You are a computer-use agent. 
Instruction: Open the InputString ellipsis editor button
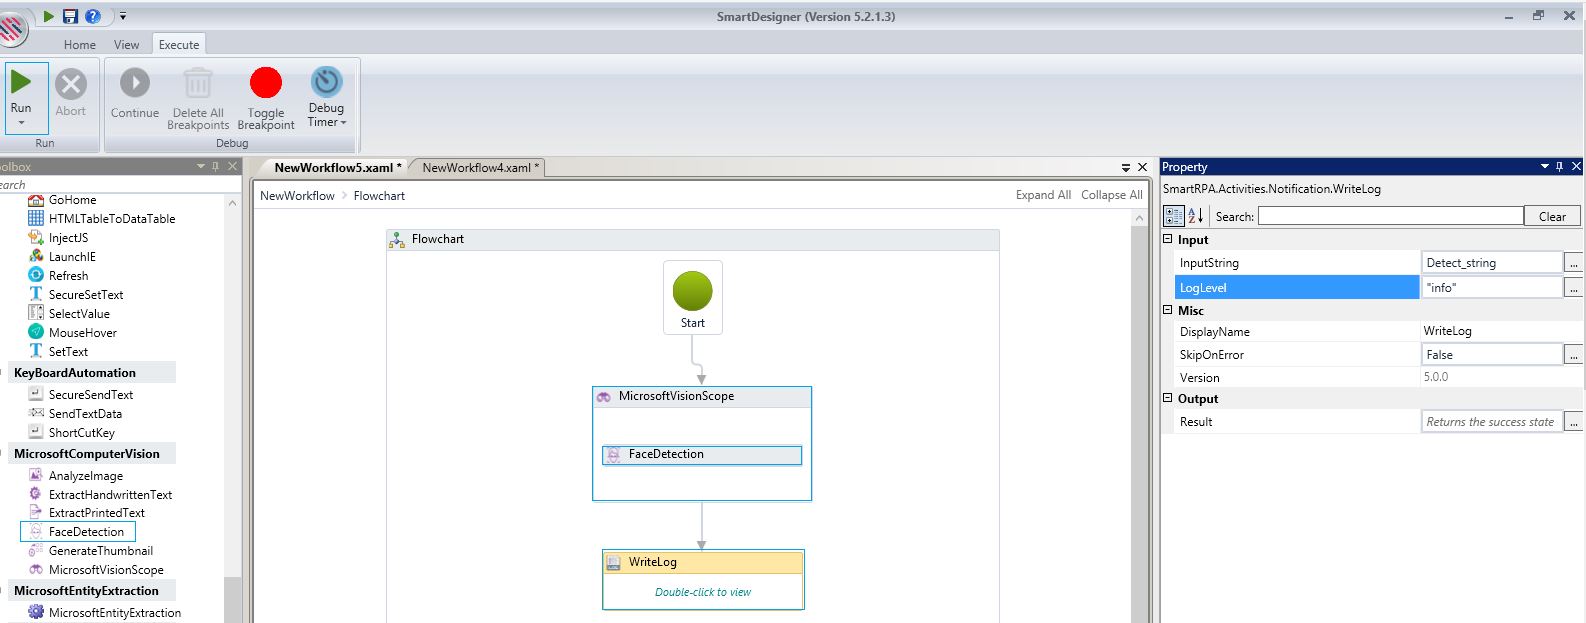click(1573, 263)
